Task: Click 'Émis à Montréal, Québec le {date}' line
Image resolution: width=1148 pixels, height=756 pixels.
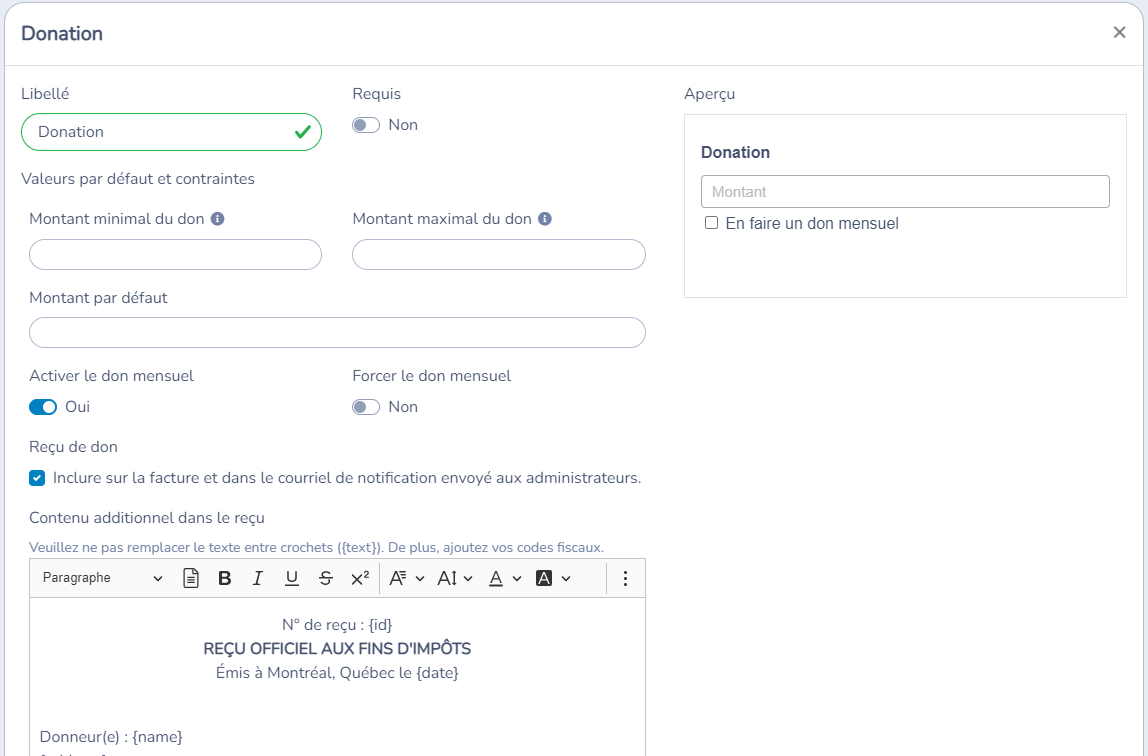Action: (x=338, y=673)
